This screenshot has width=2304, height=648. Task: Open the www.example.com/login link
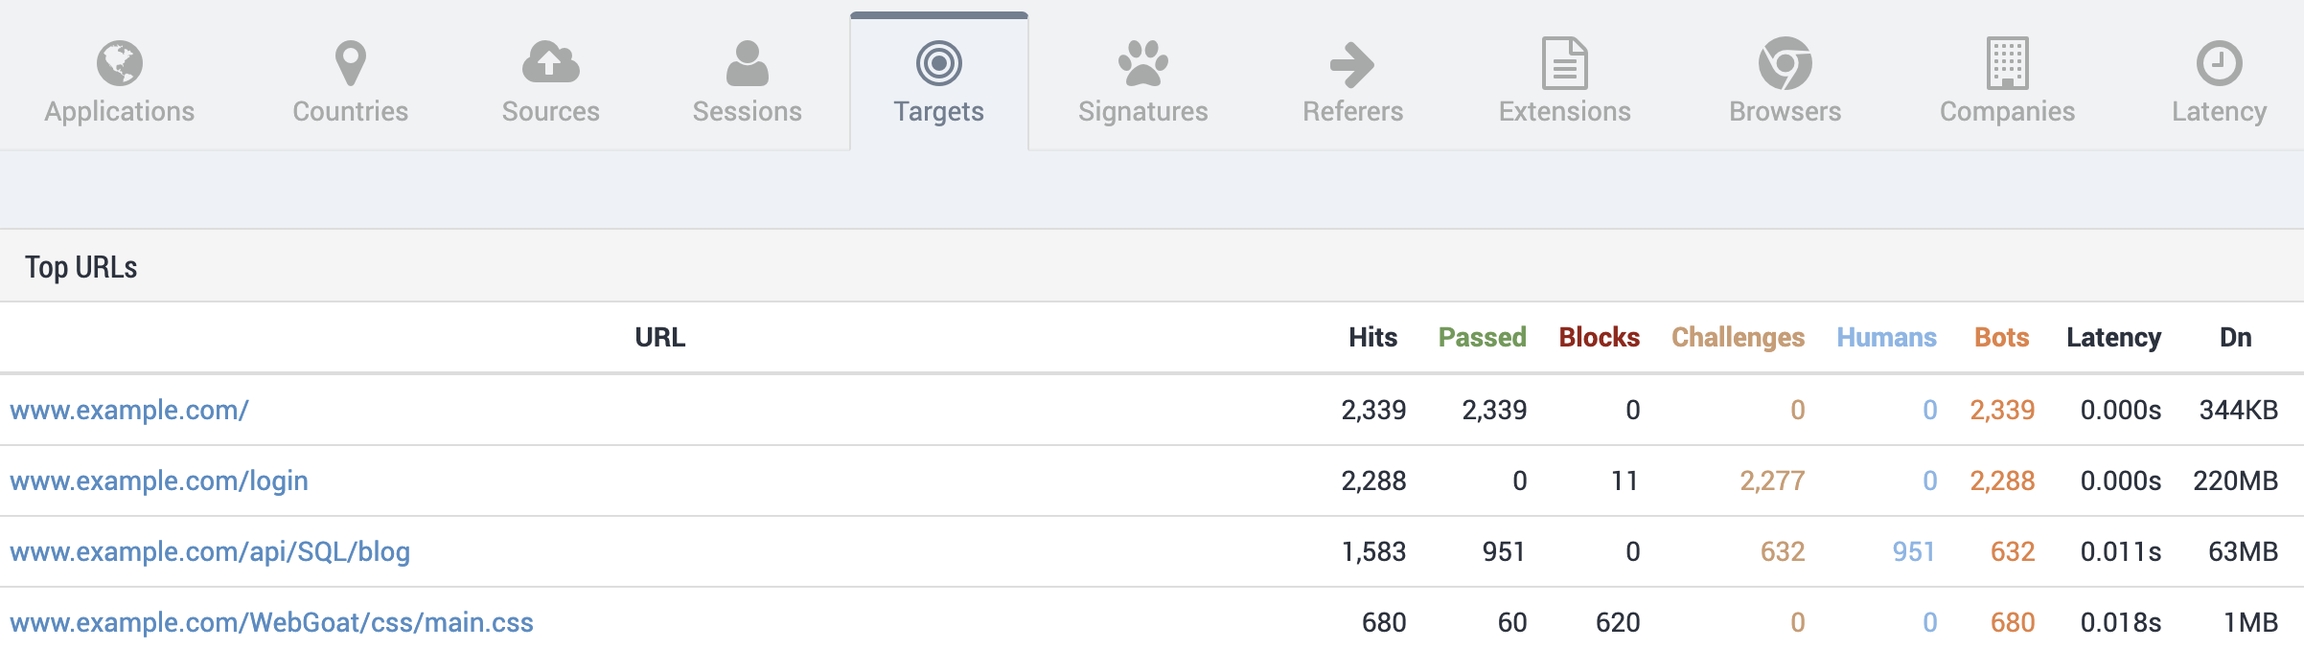[x=159, y=481]
